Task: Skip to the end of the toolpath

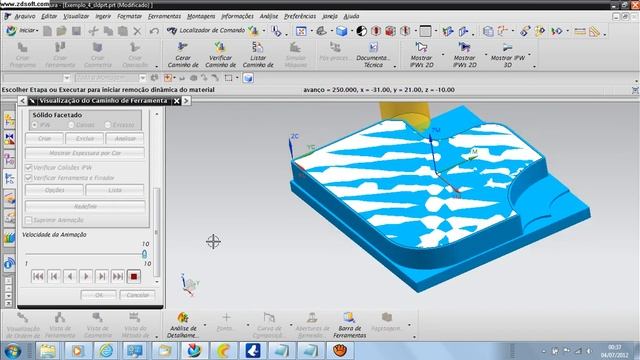Action: (118, 277)
